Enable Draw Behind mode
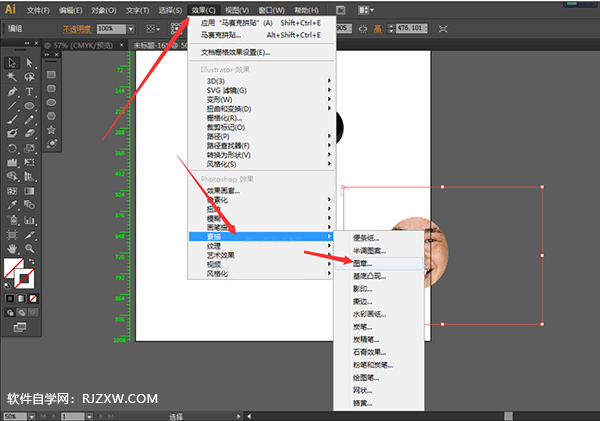 [22, 313]
